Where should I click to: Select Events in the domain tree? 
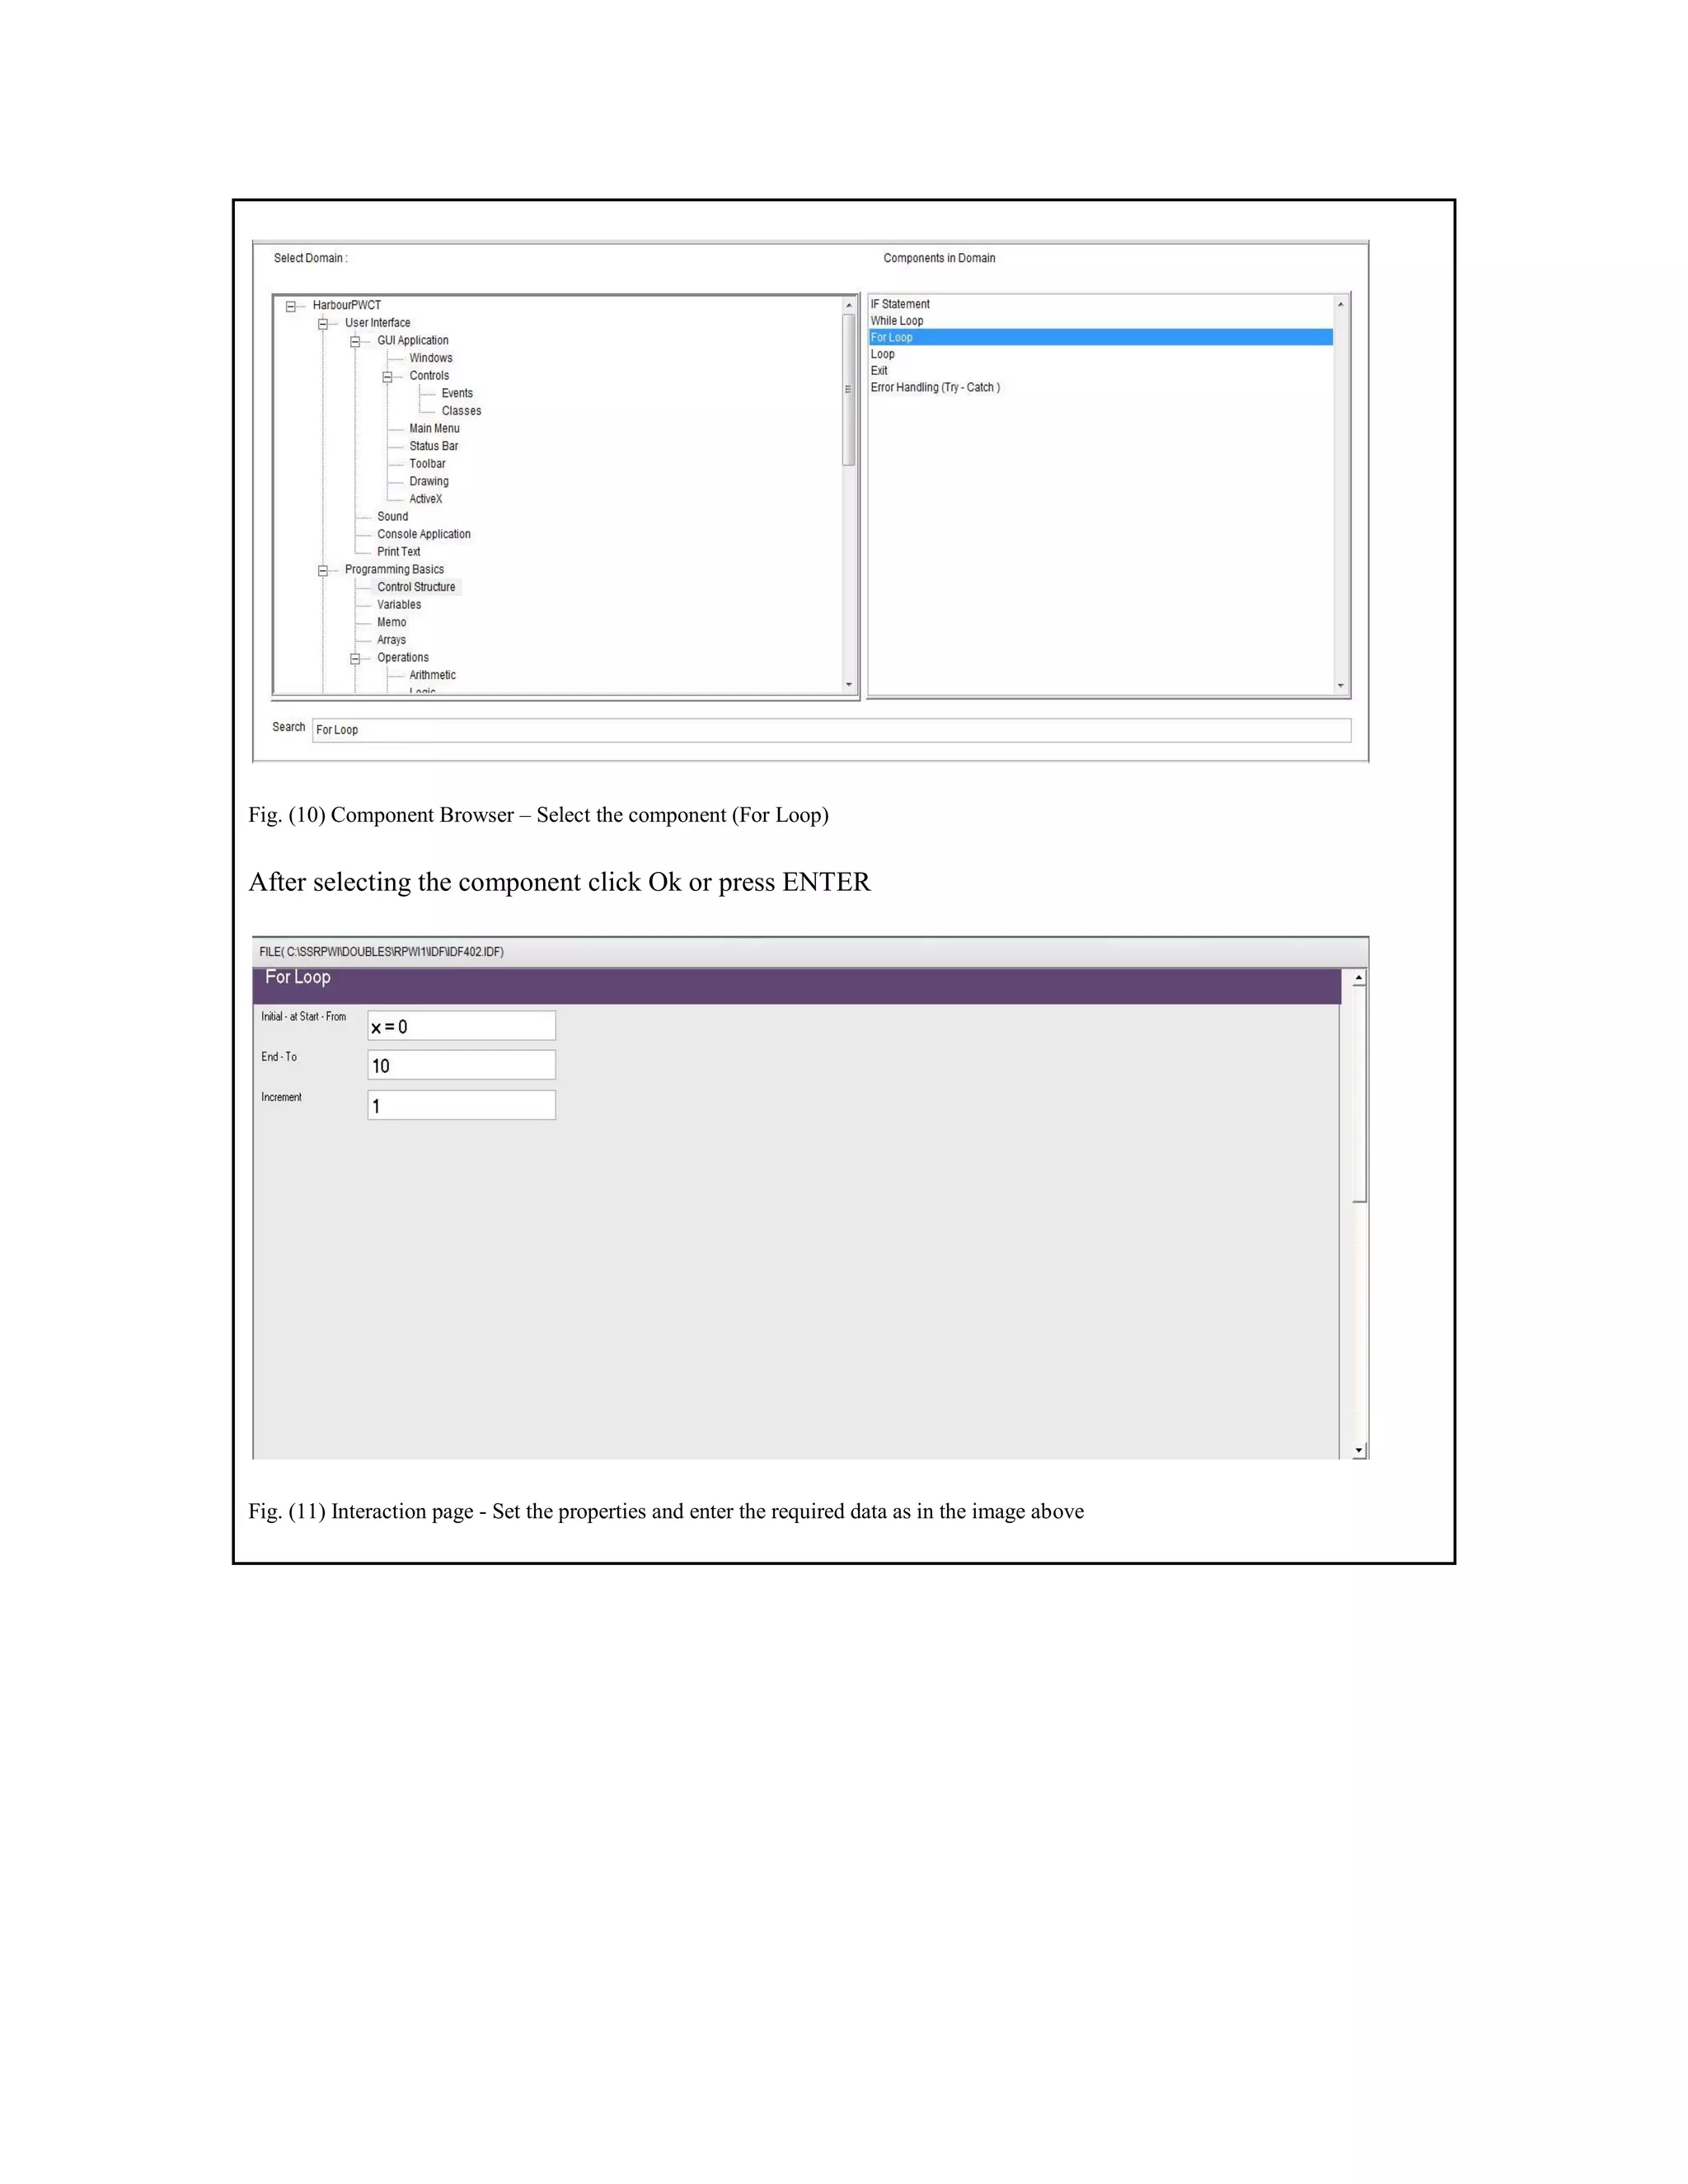click(457, 393)
